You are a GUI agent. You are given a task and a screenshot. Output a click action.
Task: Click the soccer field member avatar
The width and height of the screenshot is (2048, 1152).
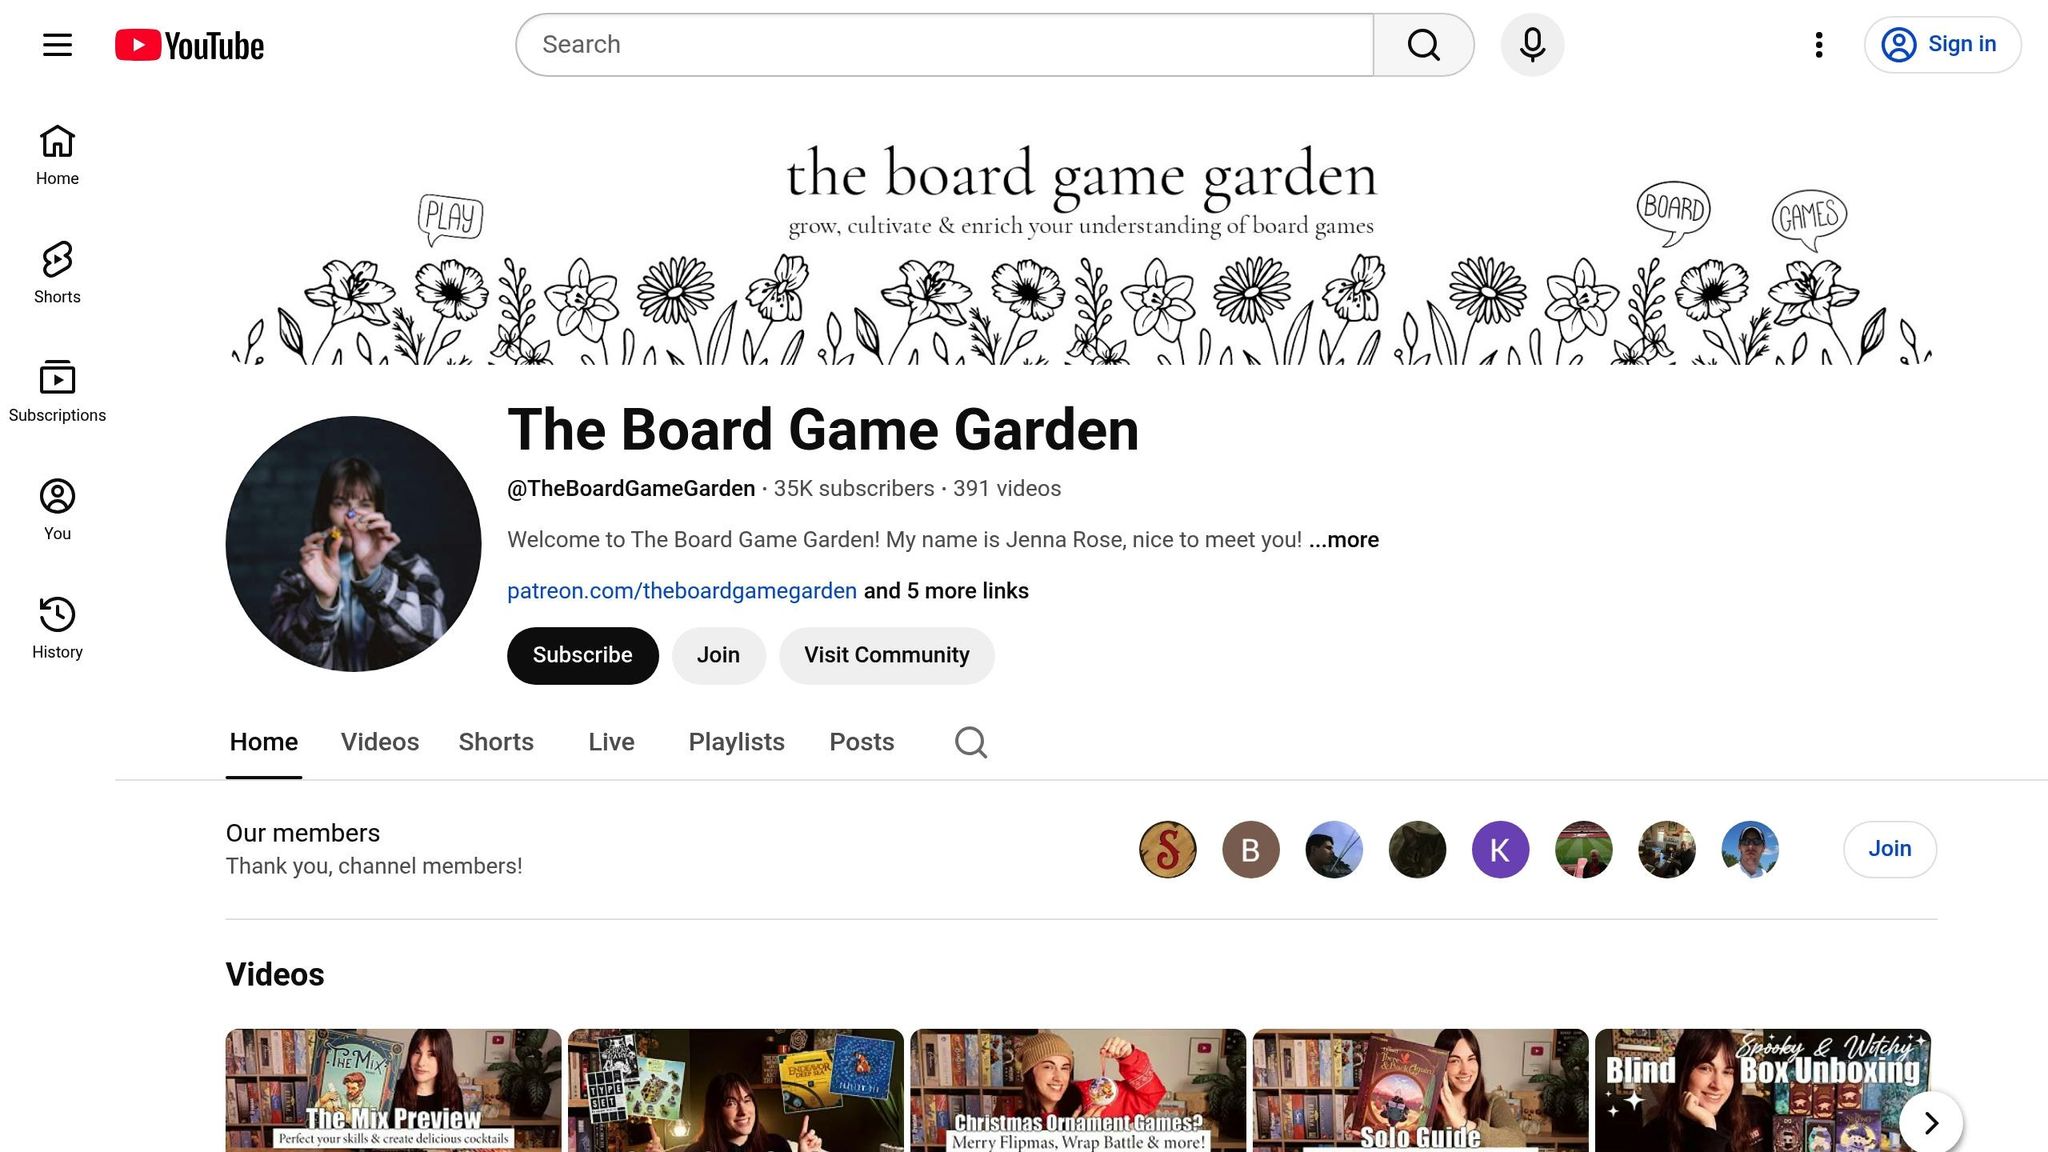coord(1583,850)
